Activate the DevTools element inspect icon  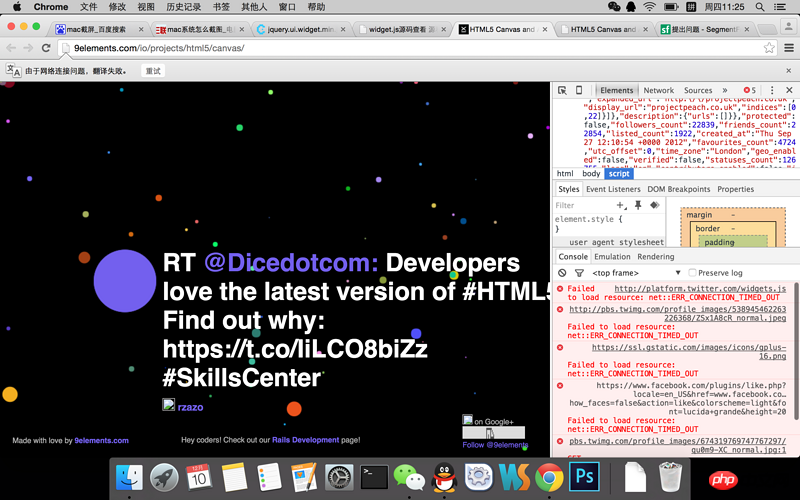[x=562, y=90]
